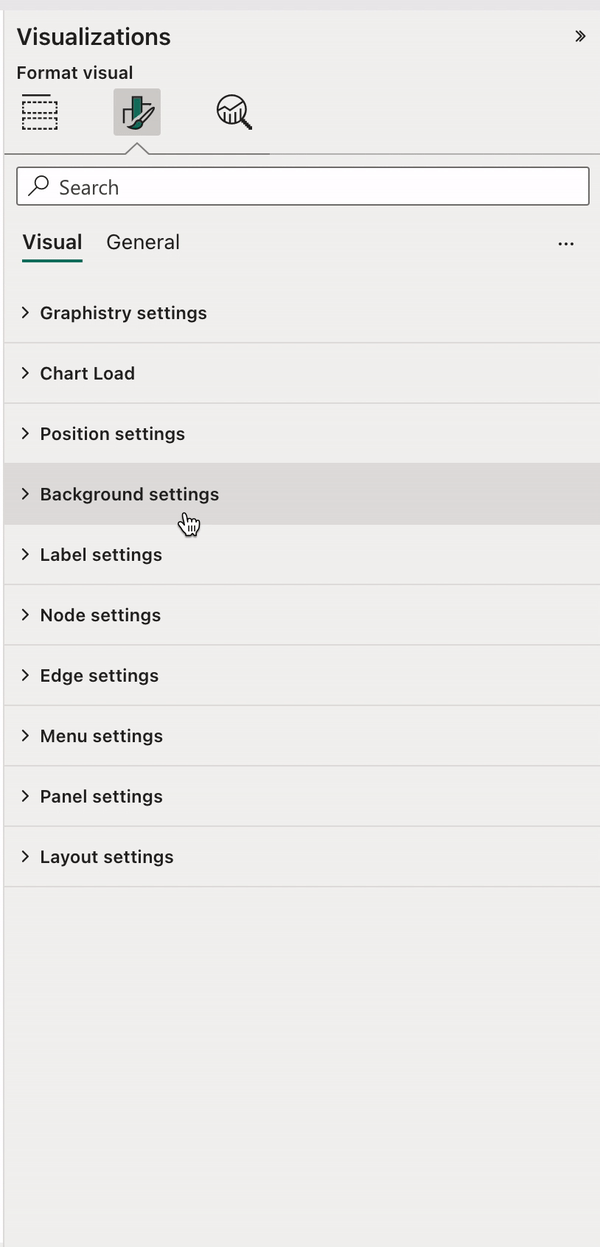Viewport: 600px width, 1247px height.
Task: Select the Format visual paintbrush icon
Action: pos(137,112)
